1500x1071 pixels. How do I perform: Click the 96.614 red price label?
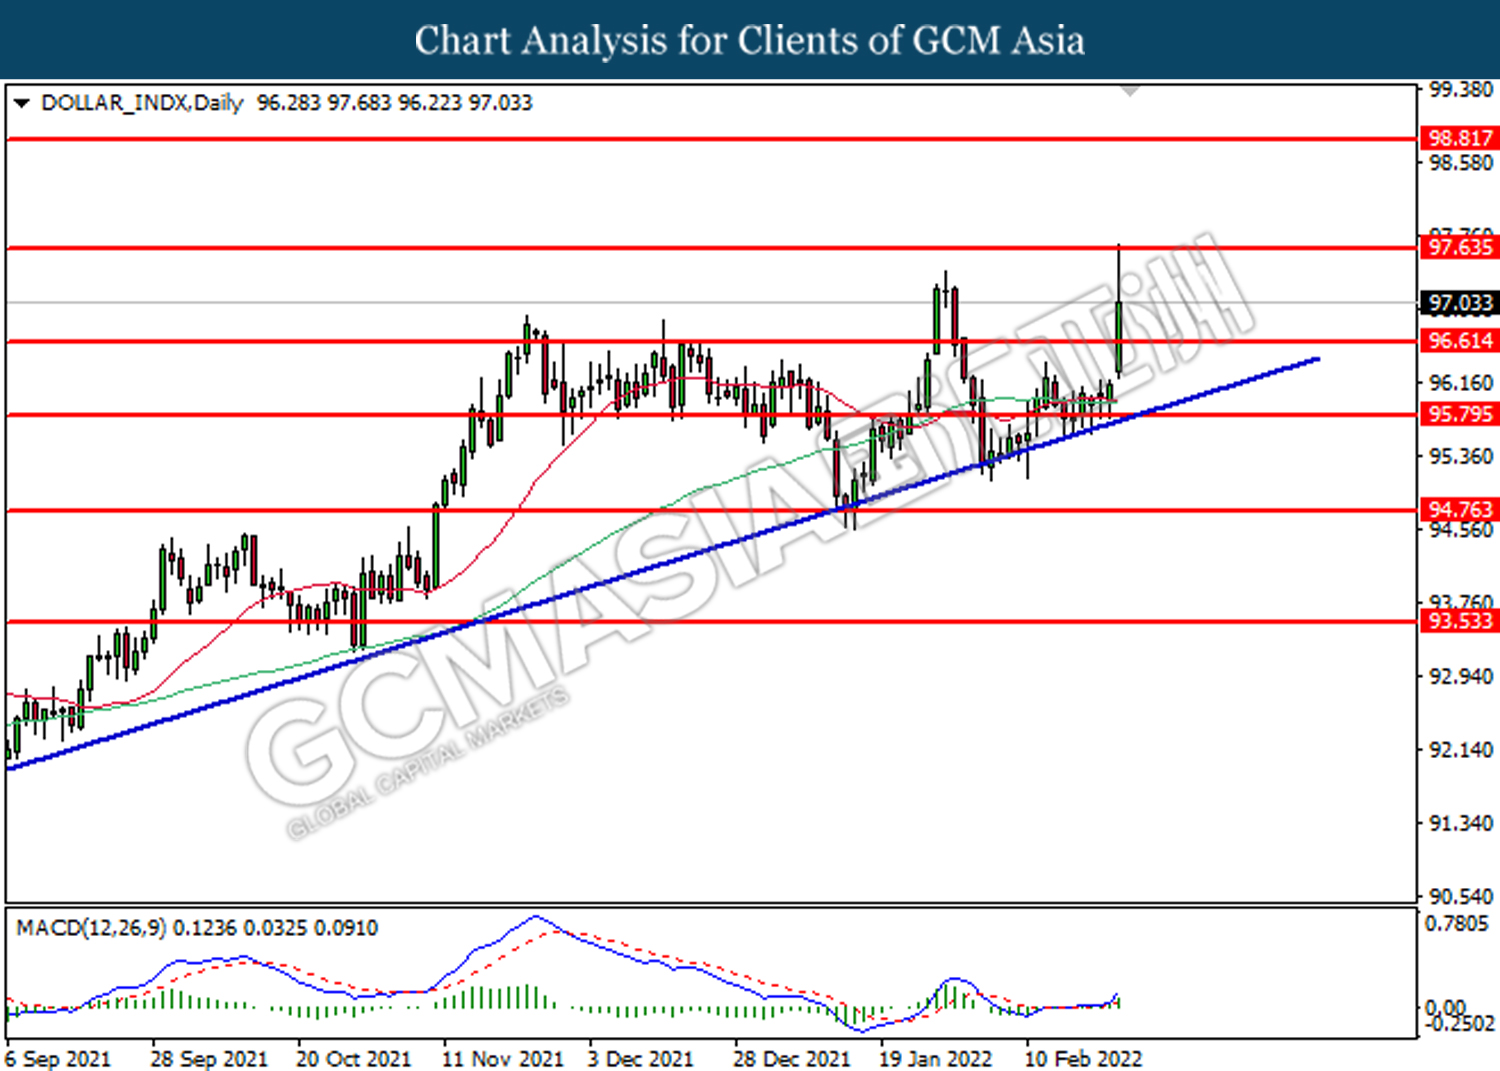coord(1460,341)
